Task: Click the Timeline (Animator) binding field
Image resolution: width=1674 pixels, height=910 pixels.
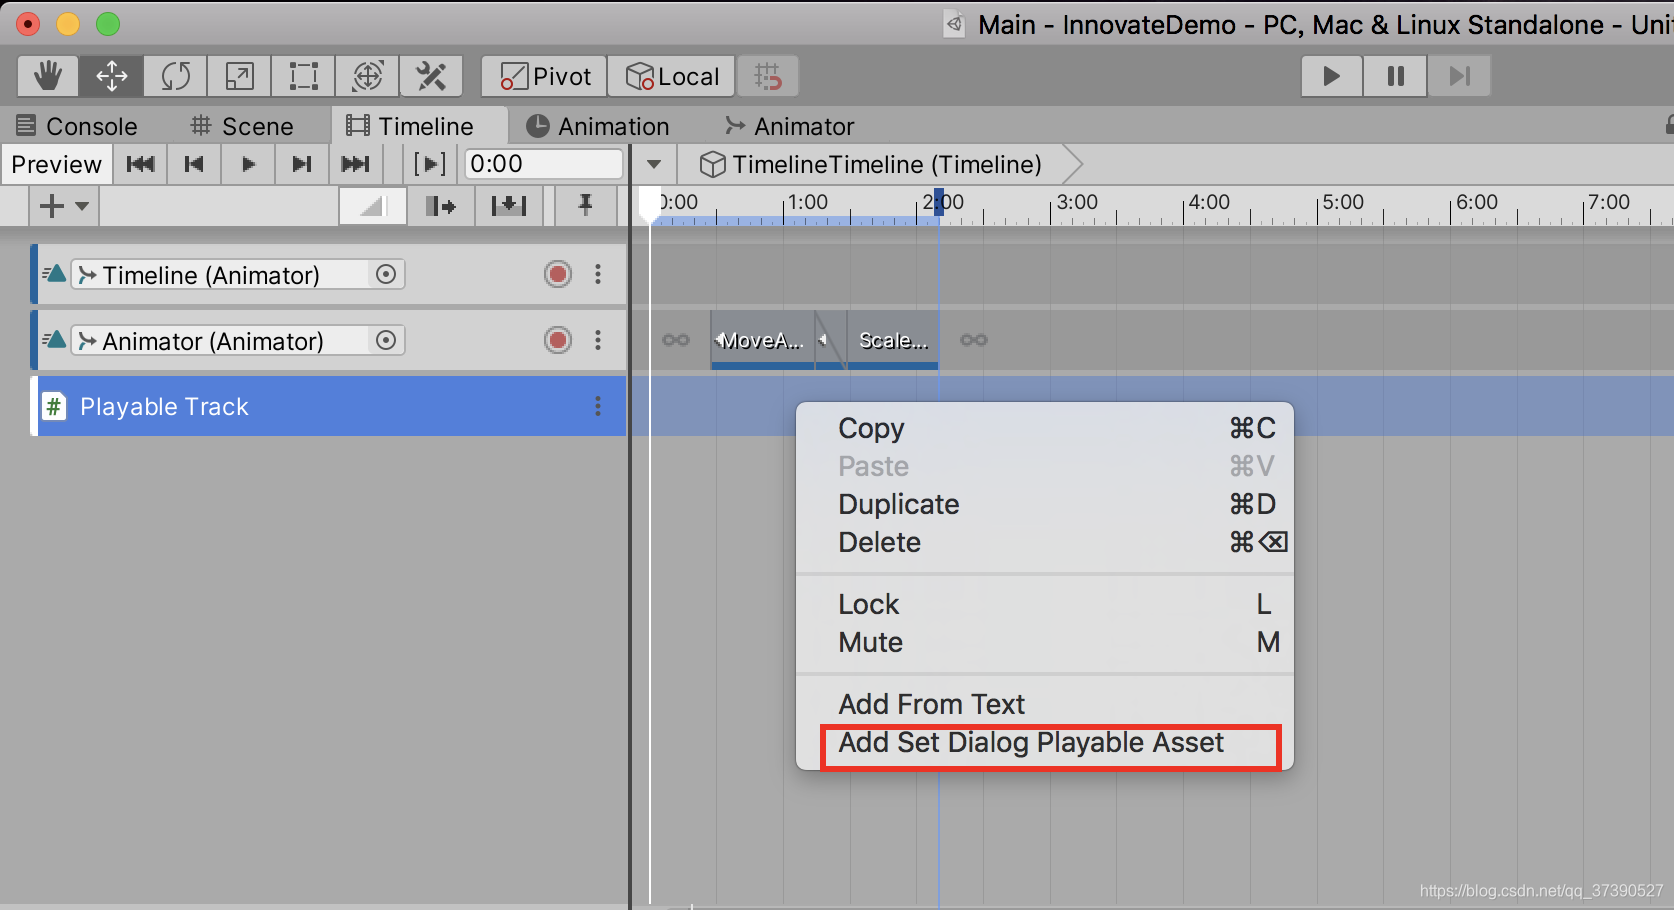Action: (x=238, y=274)
